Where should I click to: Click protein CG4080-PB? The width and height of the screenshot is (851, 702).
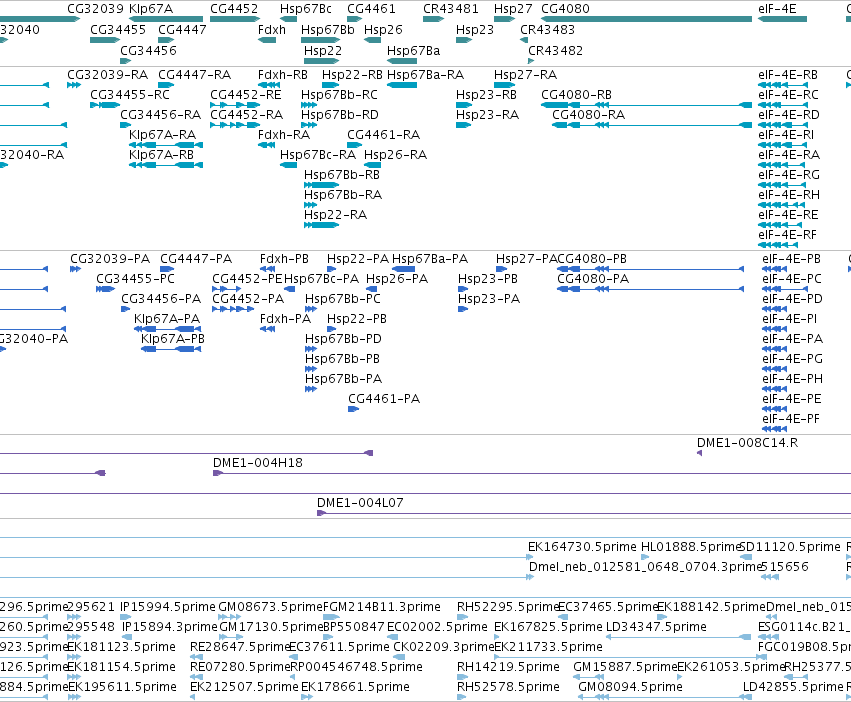(592, 259)
